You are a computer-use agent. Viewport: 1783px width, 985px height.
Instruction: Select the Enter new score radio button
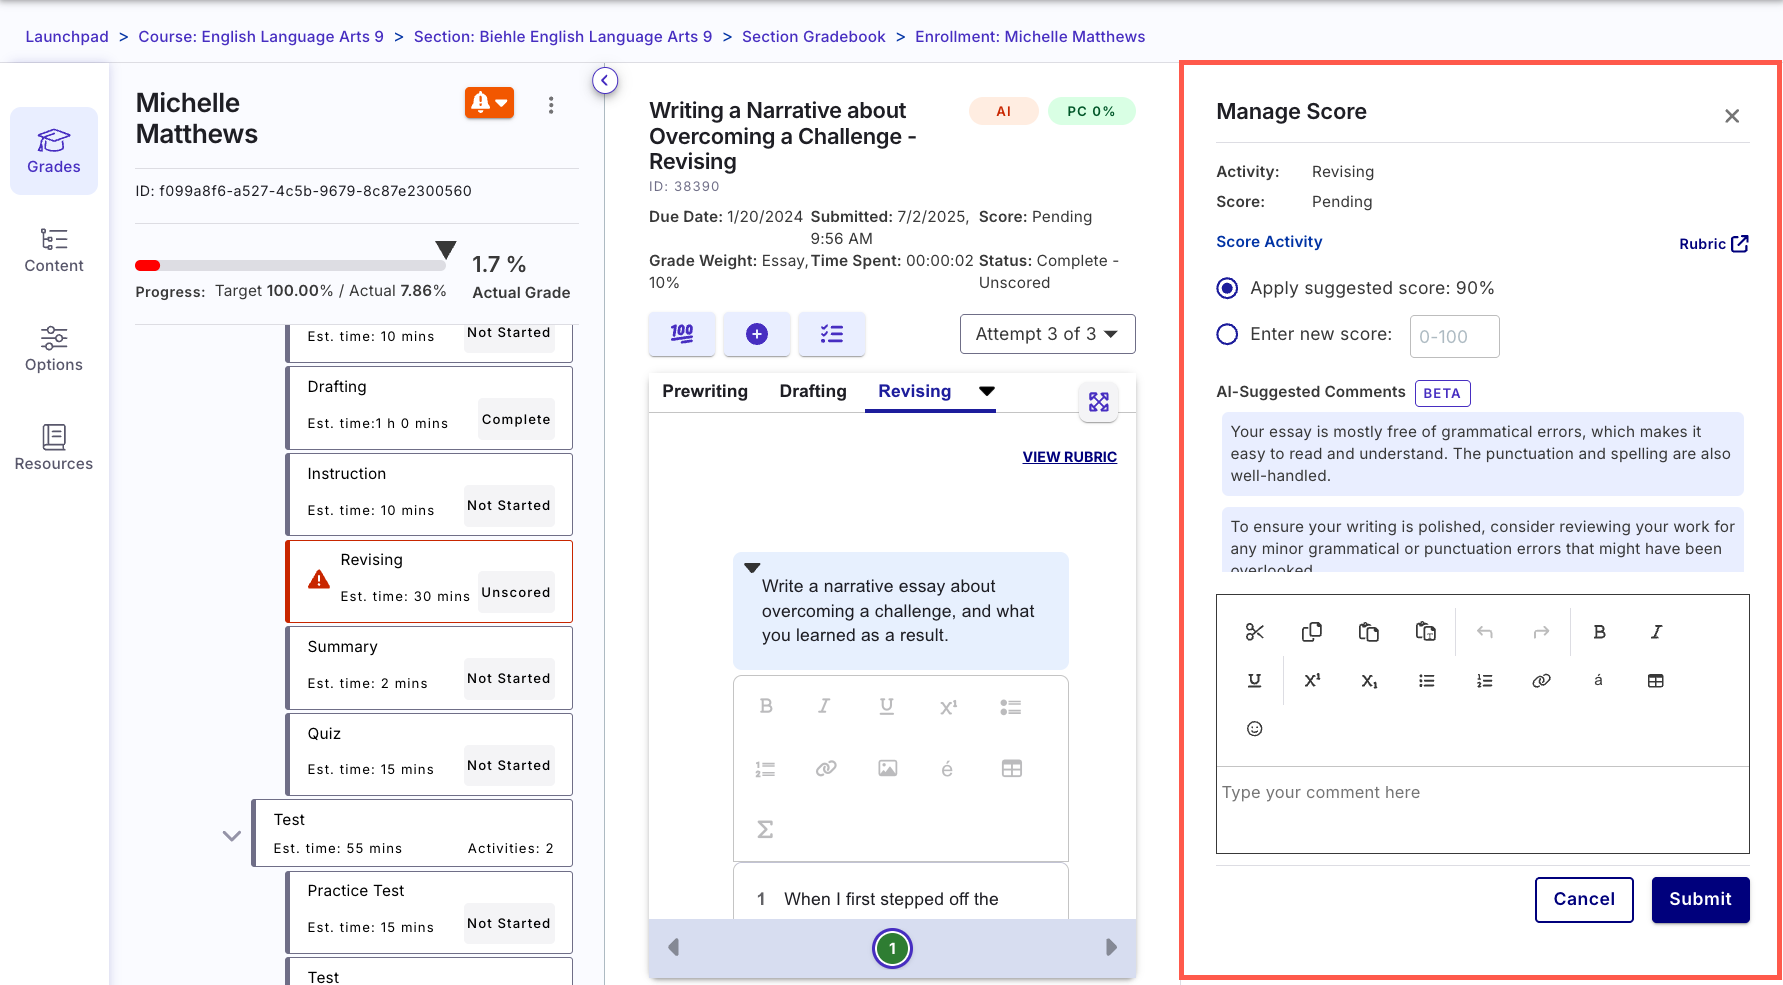(x=1227, y=334)
